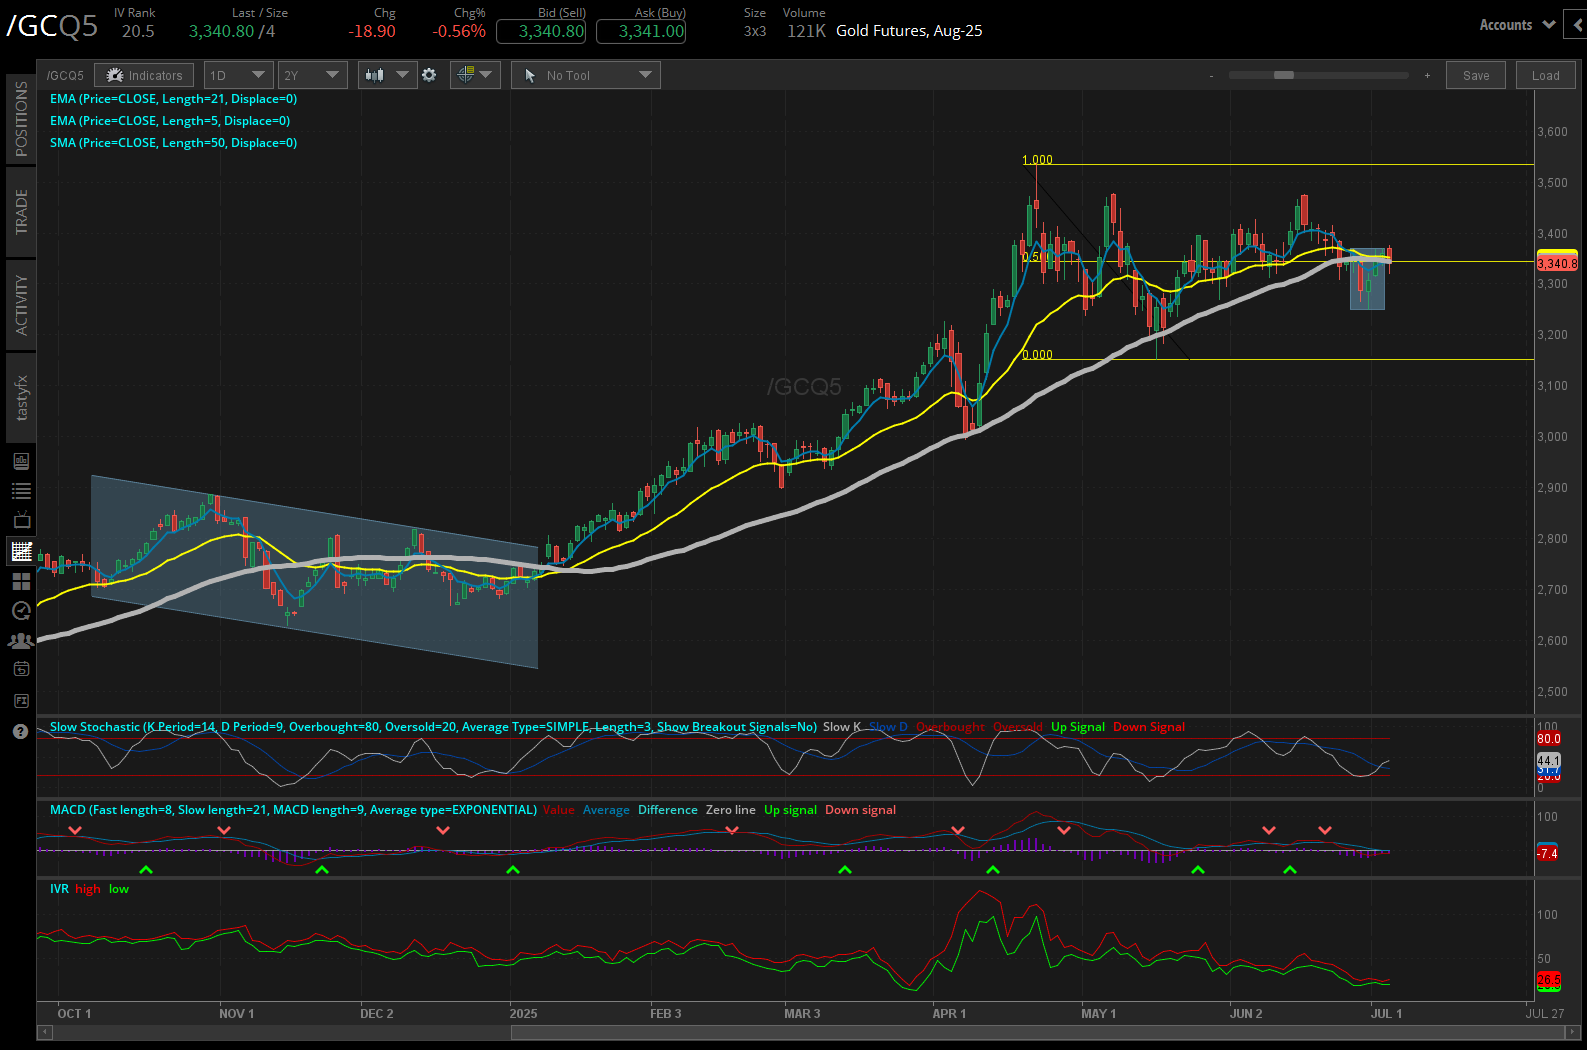The image size is (1587, 1050).
Task: Click the history clock icon in sidebar
Action: [x=21, y=611]
